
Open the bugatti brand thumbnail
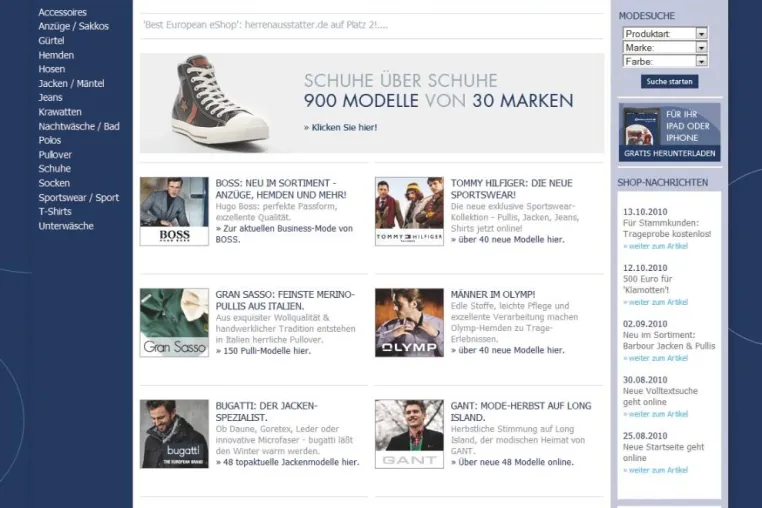174,434
